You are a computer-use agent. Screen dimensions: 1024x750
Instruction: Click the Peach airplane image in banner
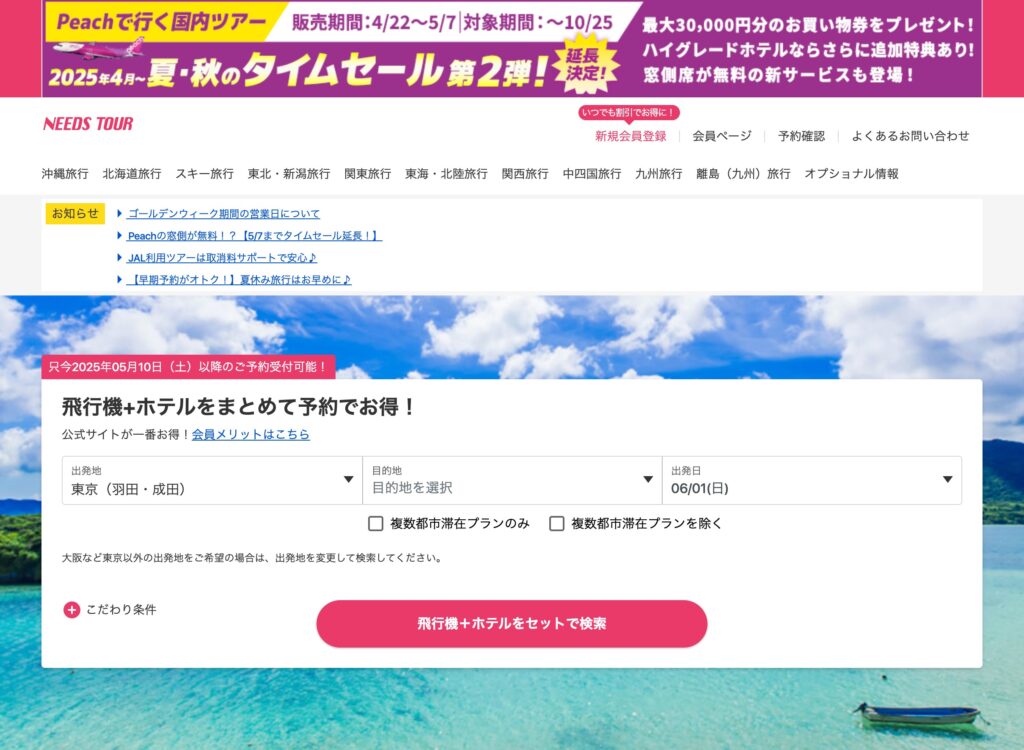[98, 49]
